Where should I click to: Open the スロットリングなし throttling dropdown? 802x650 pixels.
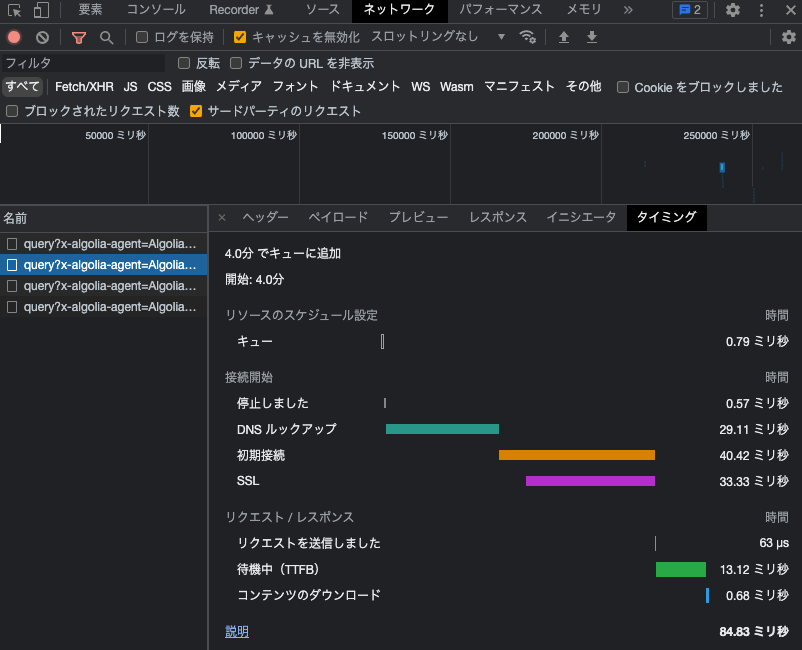tap(438, 37)
